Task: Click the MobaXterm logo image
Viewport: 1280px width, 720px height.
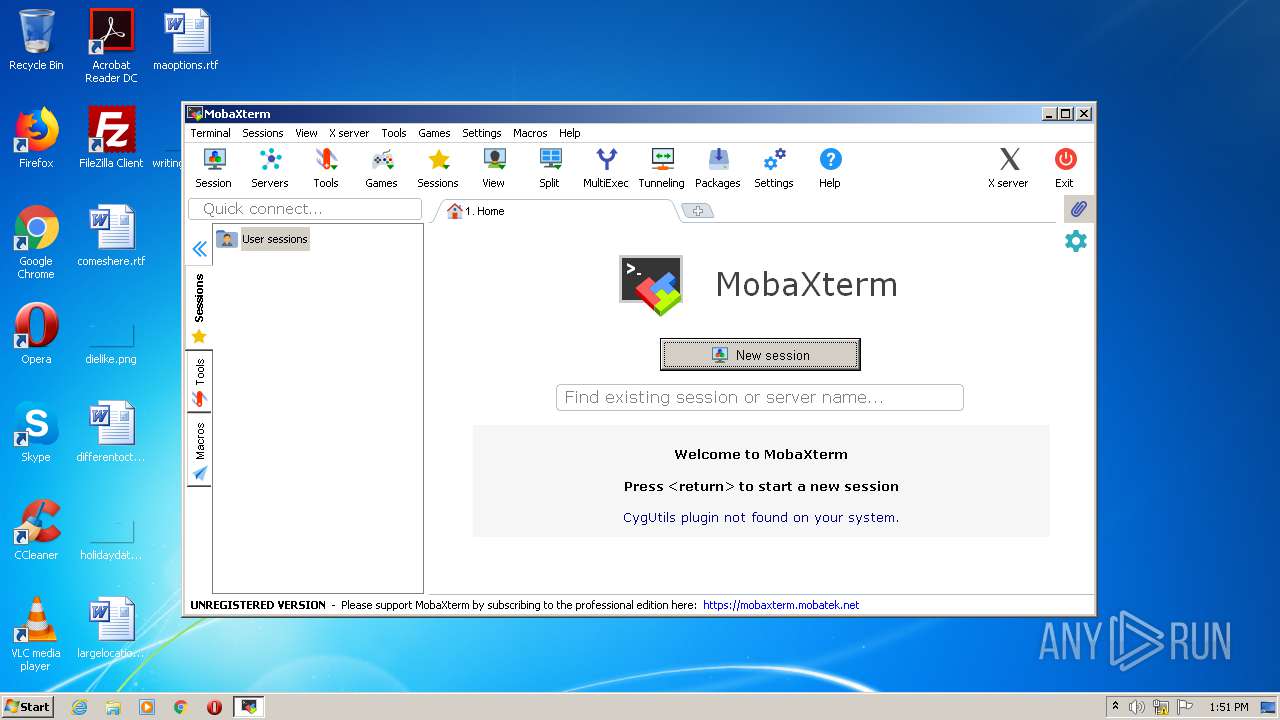Action: point(651,285)
